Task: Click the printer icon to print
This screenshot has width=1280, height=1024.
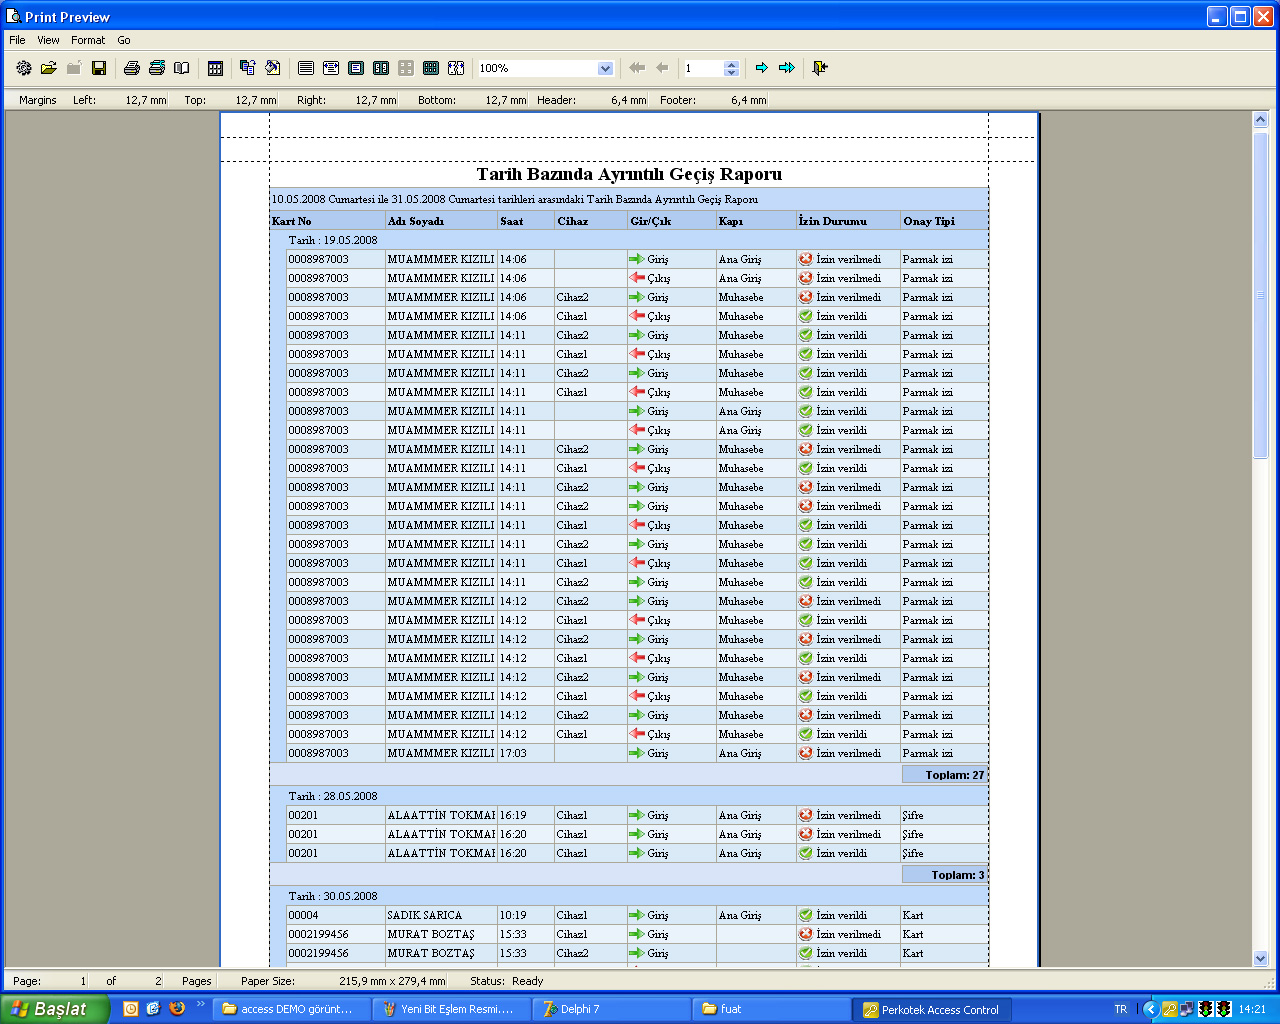Action: click(x=131, y=68)
